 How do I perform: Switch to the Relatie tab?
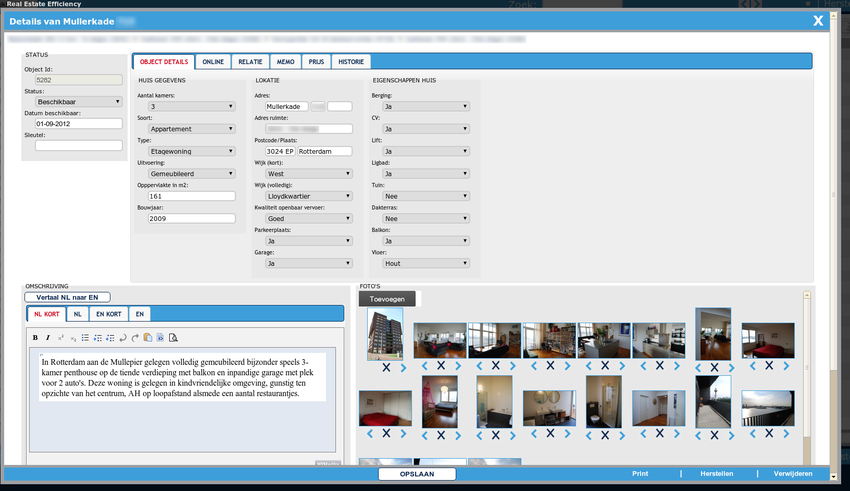coord(250,62)
